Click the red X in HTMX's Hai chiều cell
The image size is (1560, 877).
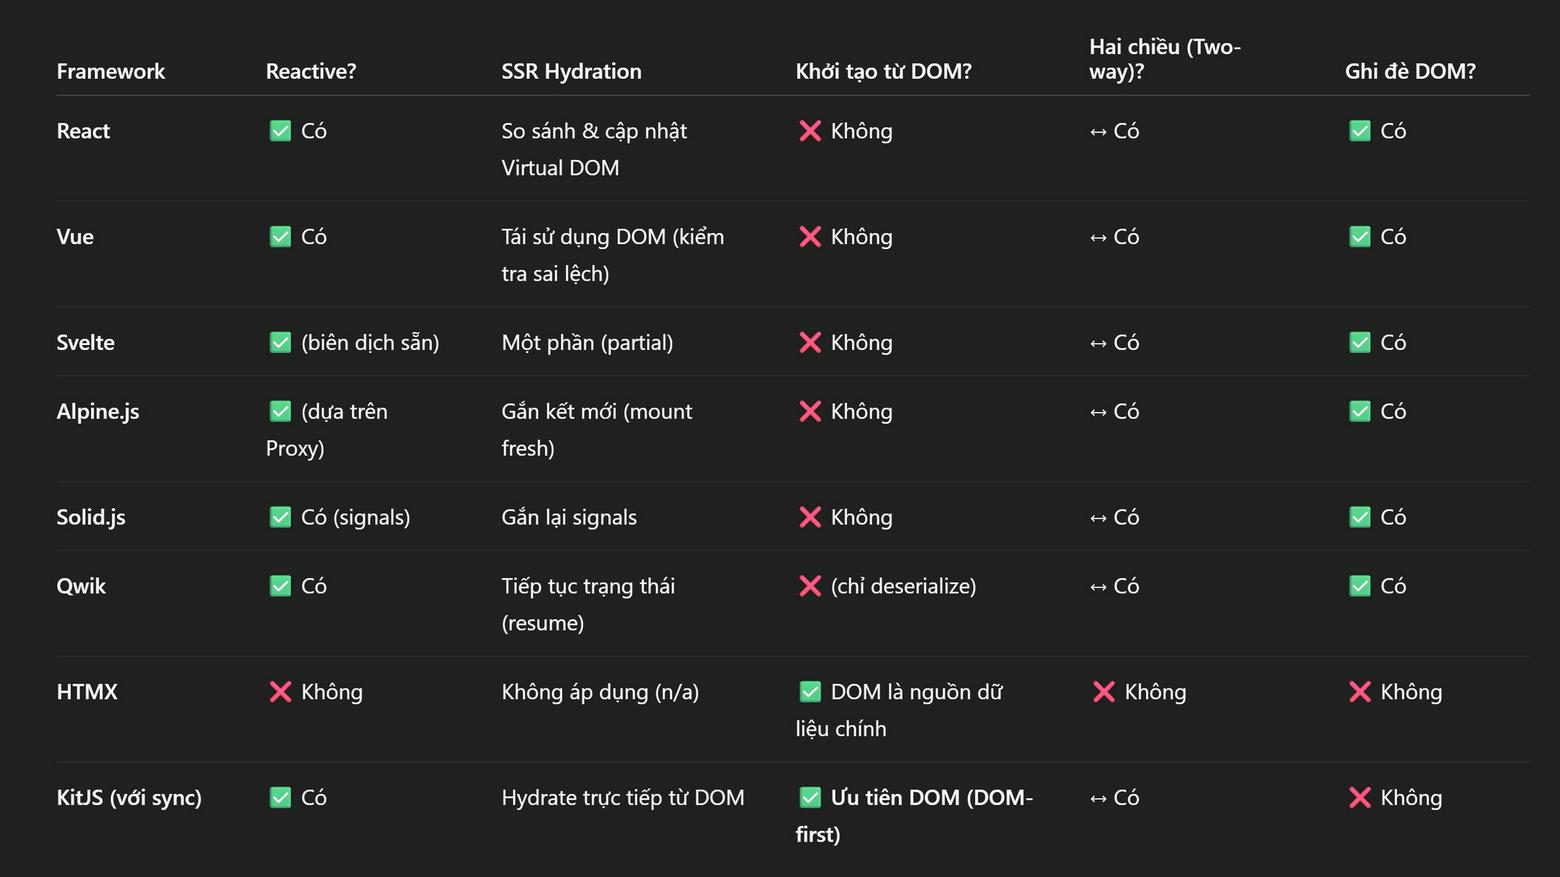point(1104,692)
